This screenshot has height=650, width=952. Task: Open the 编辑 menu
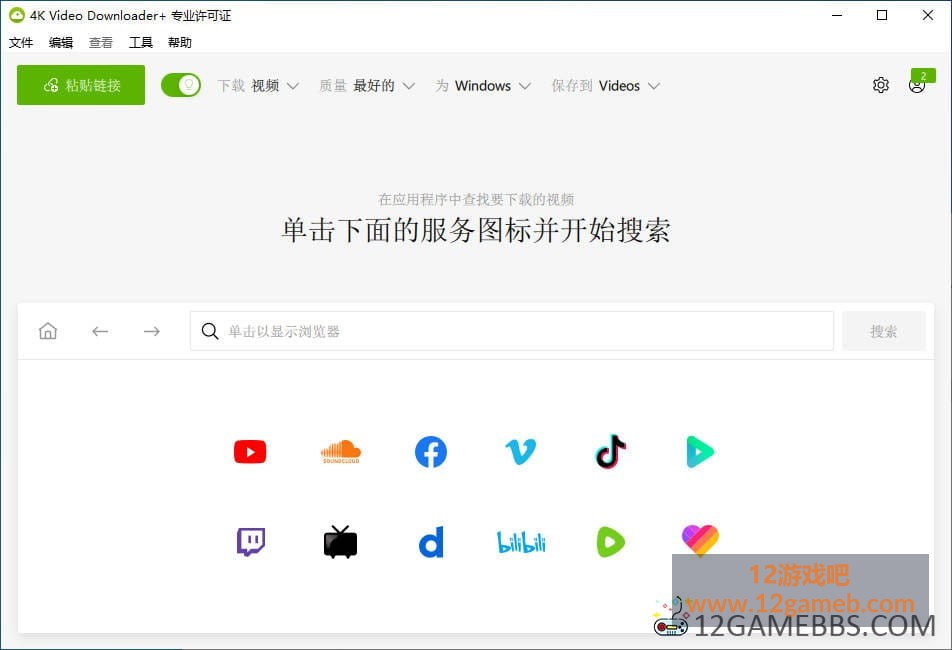tap(61, 42)
